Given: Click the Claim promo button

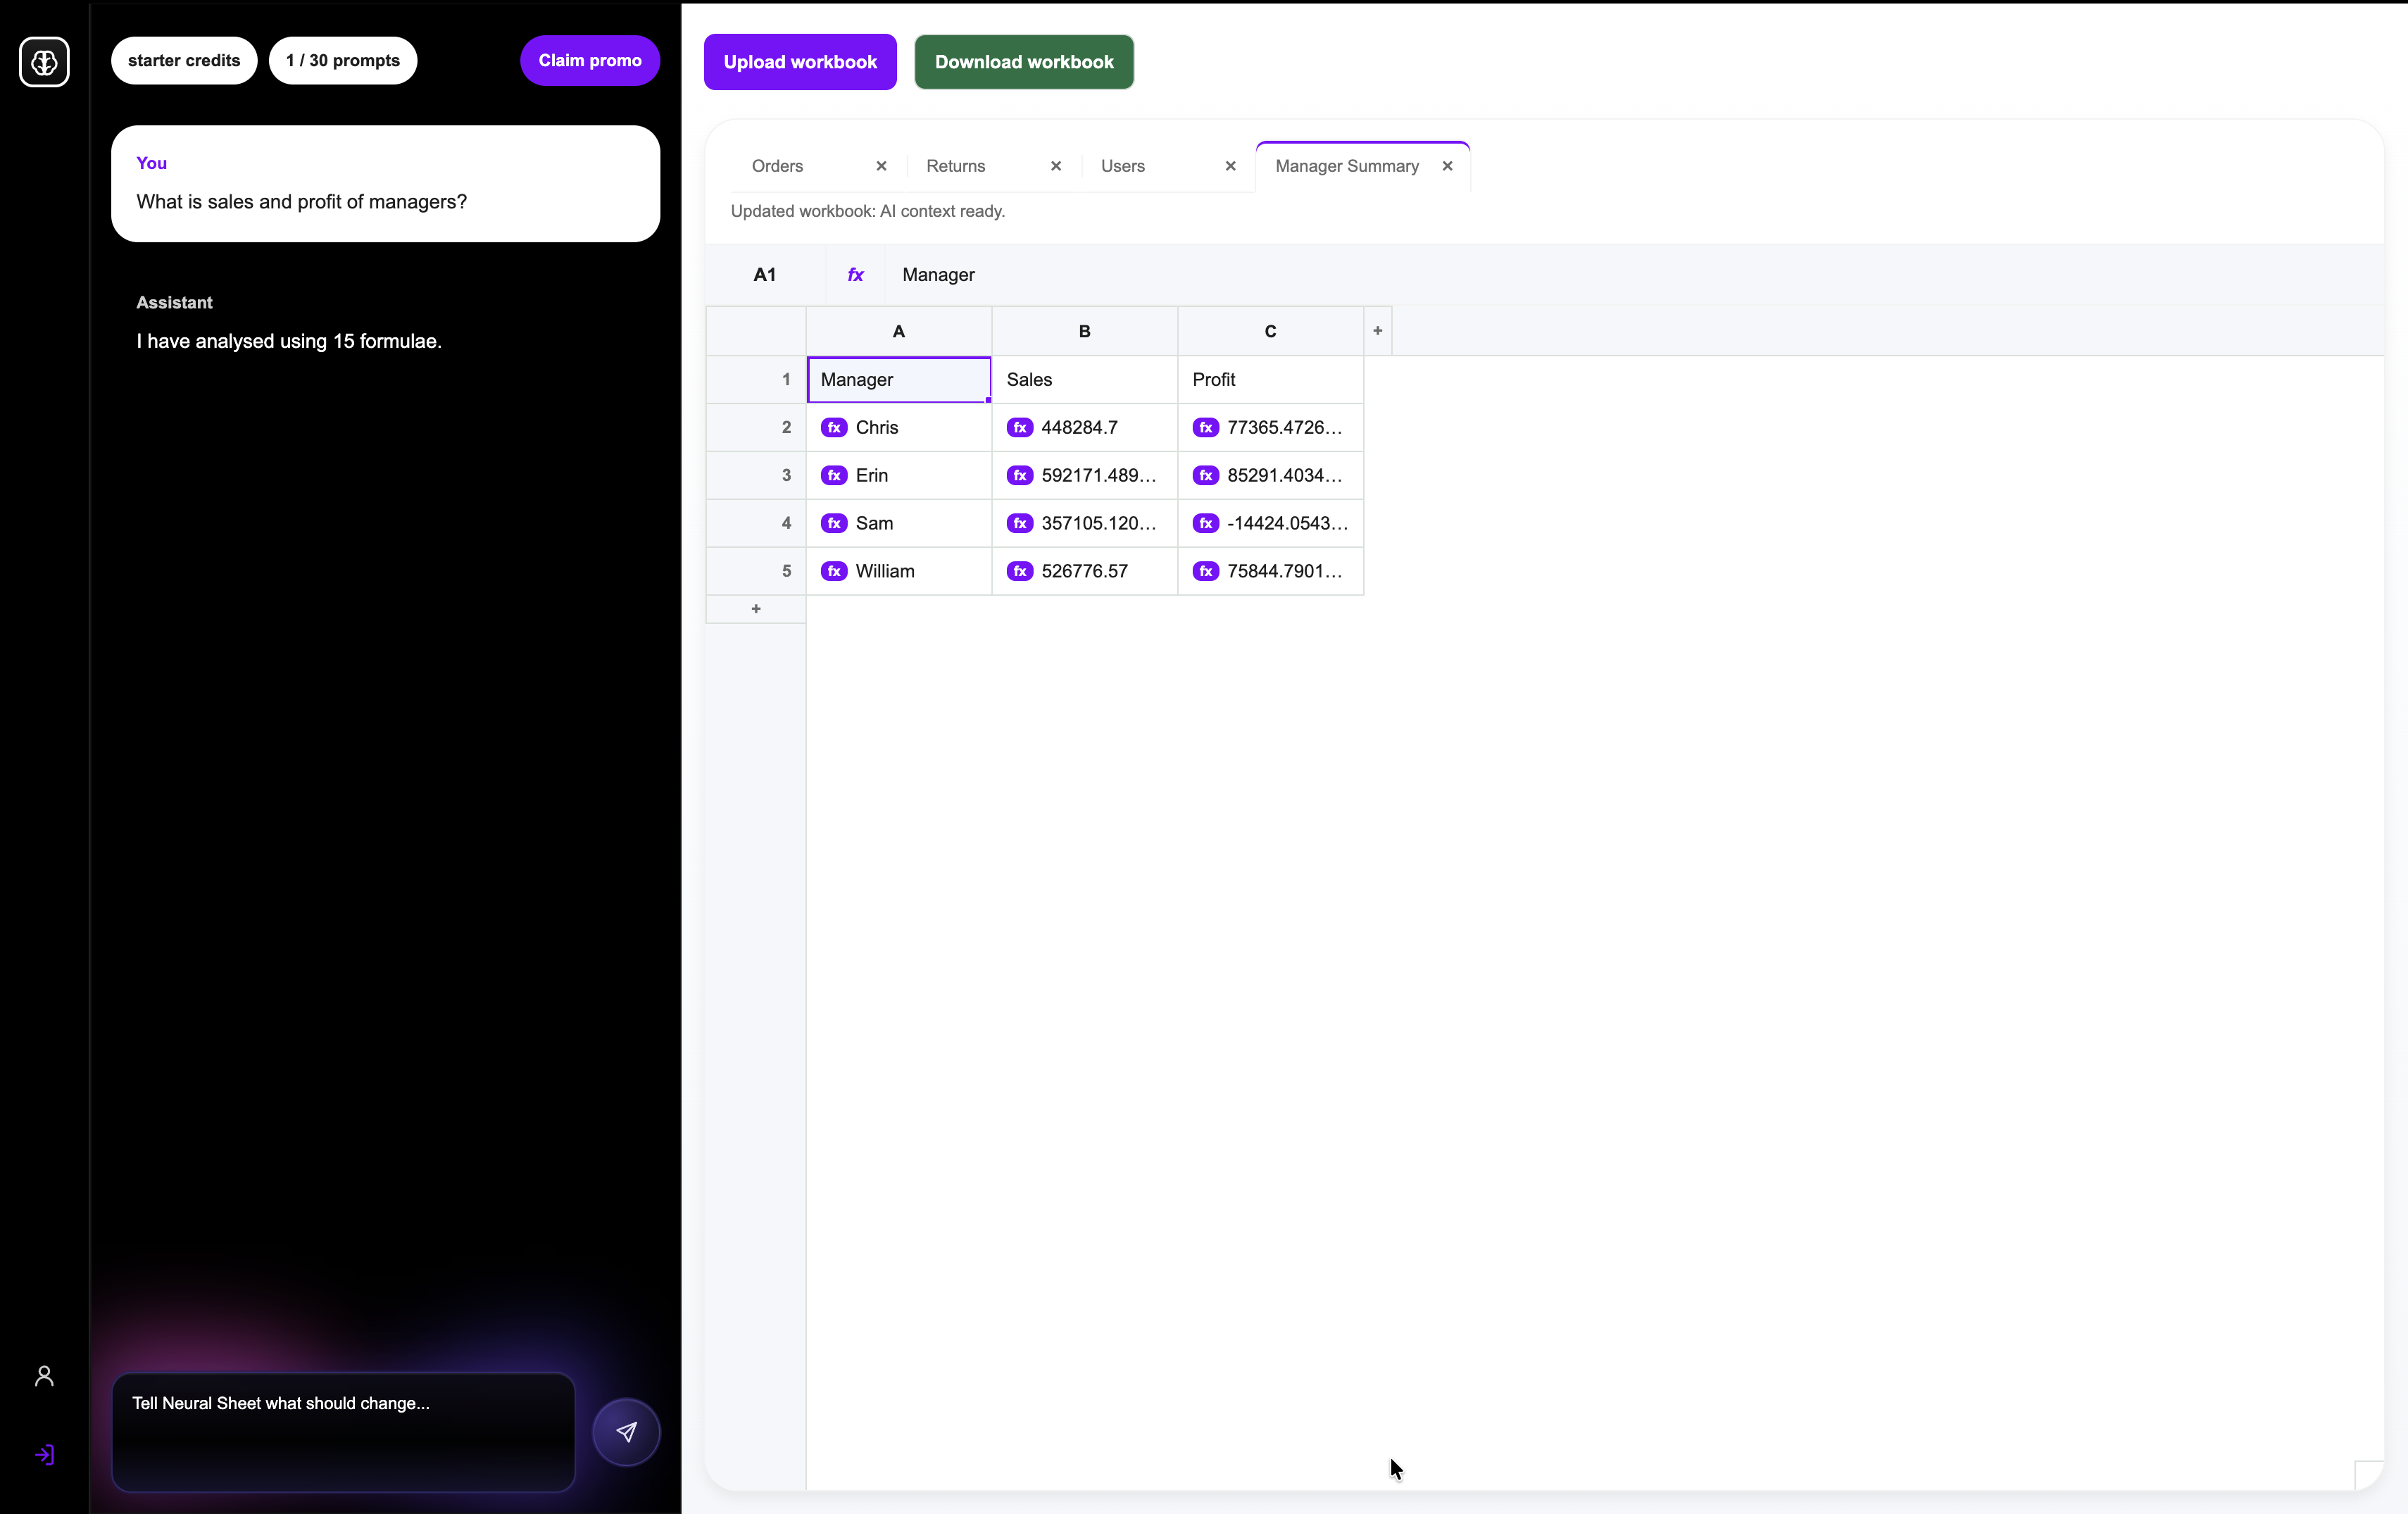Looking at the screenshot, I should pos(590,61).
